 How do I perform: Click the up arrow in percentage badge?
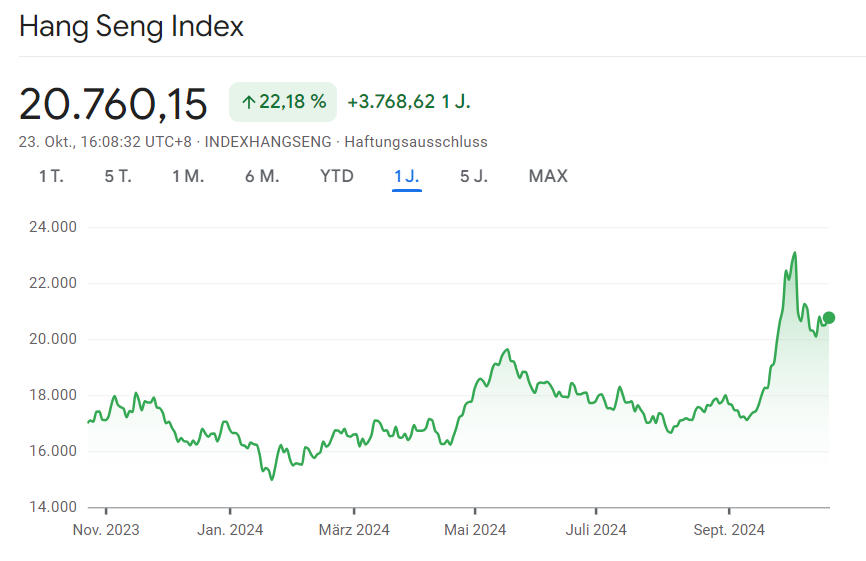point(249,102)
